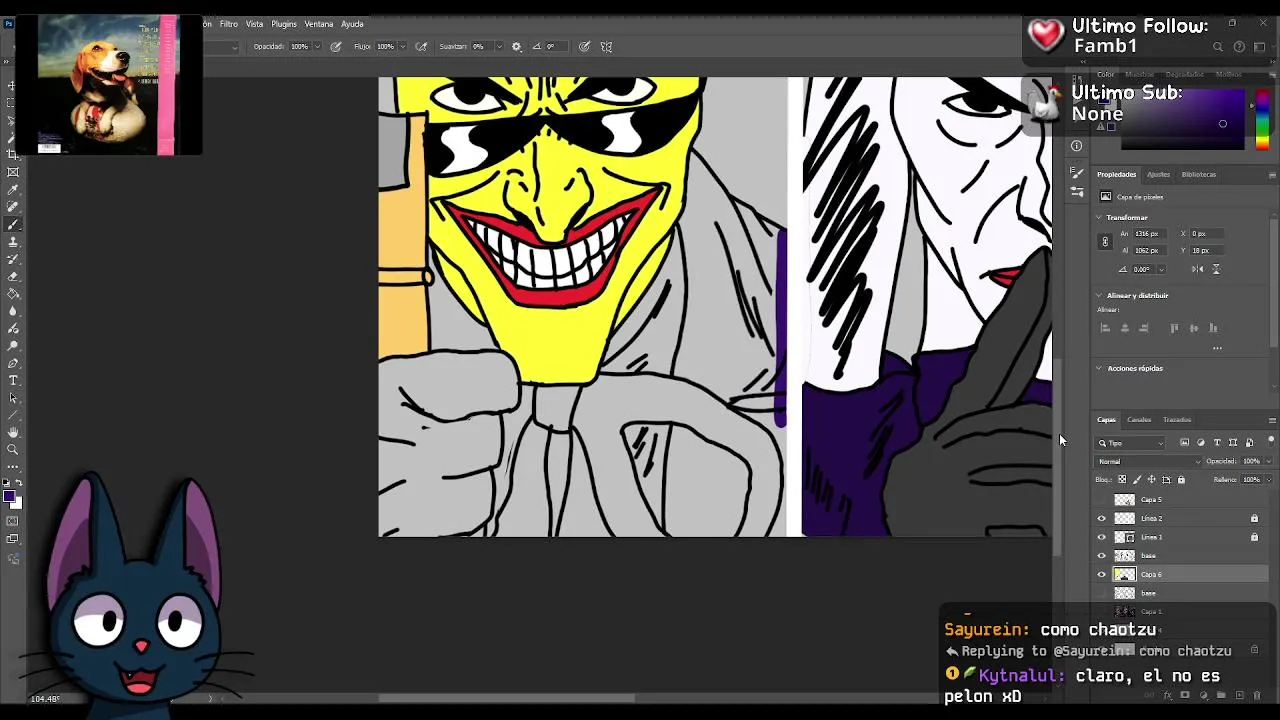Viewport: 1280px width, 720px height.
Task: Toggle width-height link in Transformar
Action: point(1105,242)
